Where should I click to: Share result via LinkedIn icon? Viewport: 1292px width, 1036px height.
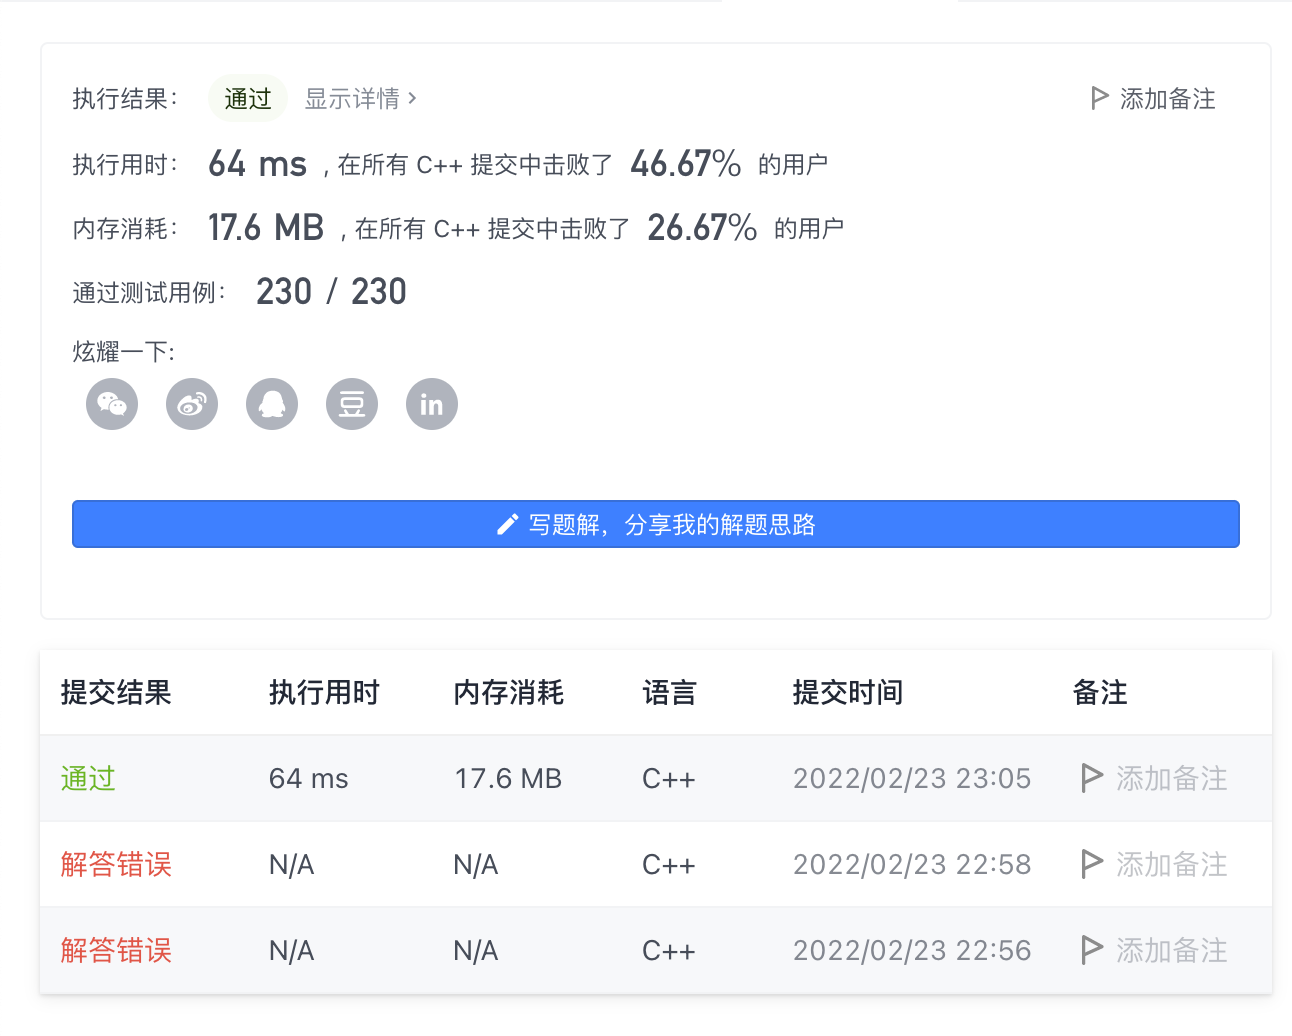(432, 404)
